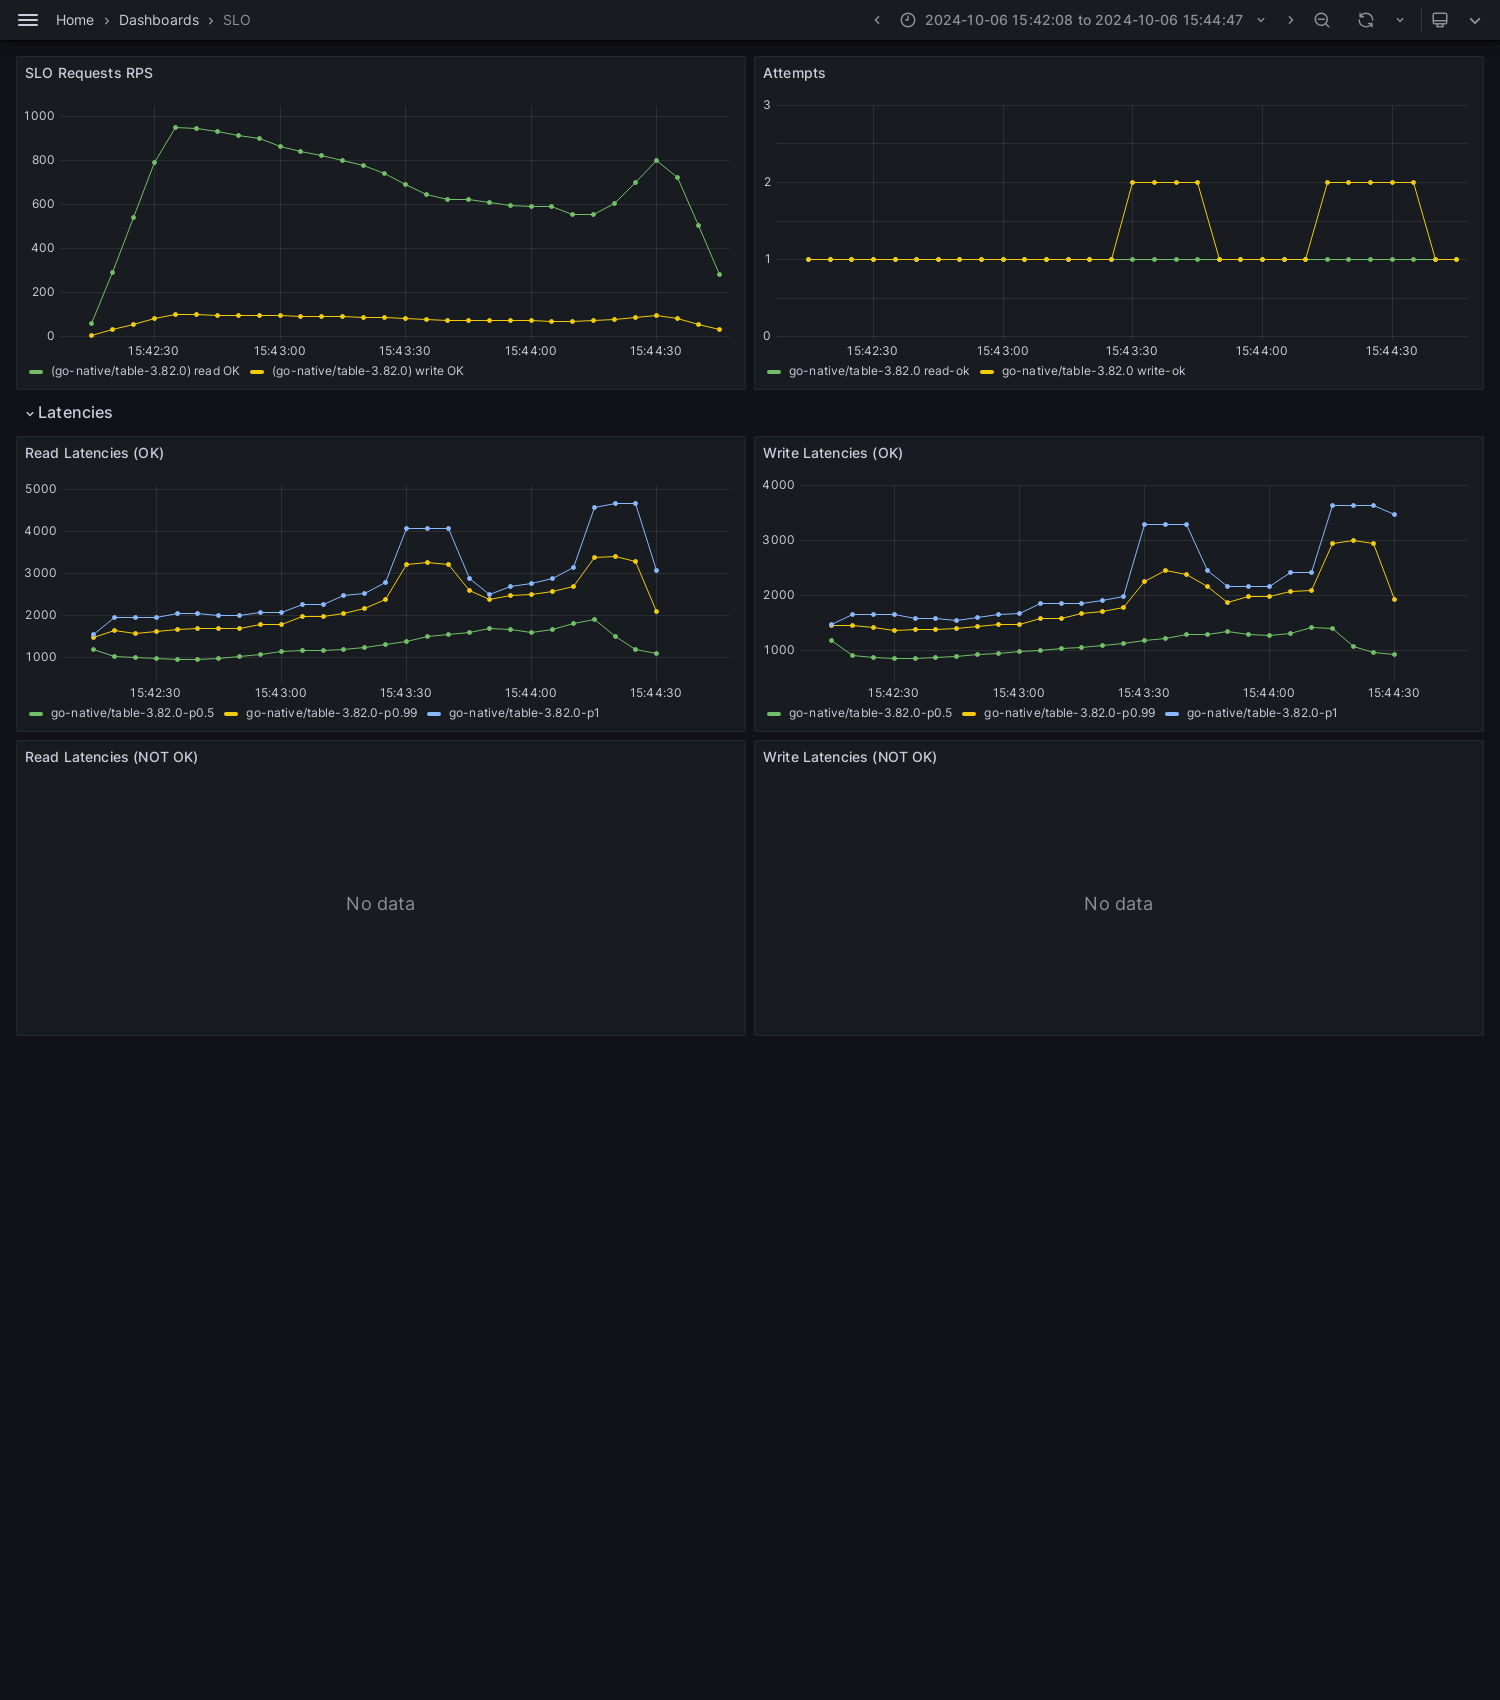1500x1700 pixels.
Task: Toggle p1 series in Write Latencies legend
Action: click(x=1262, y=713)
